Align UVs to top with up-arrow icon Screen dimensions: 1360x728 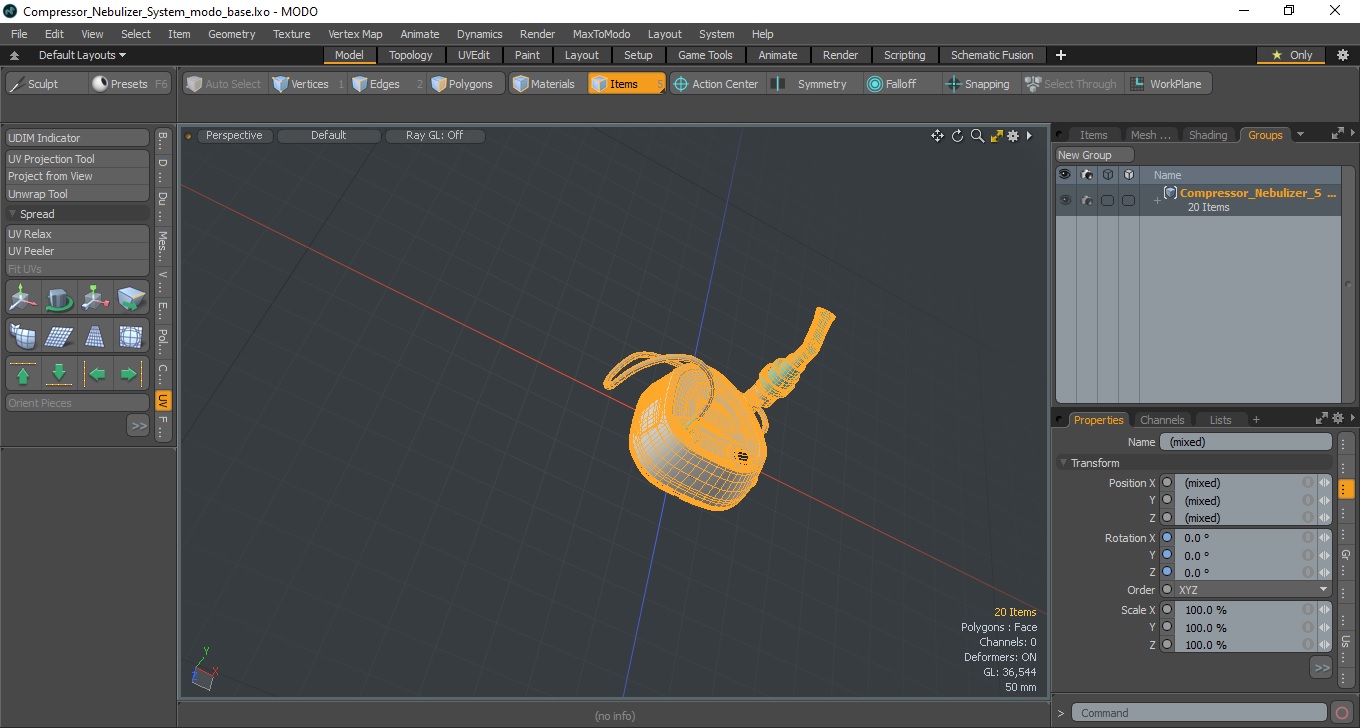click(x=23, y=374)
